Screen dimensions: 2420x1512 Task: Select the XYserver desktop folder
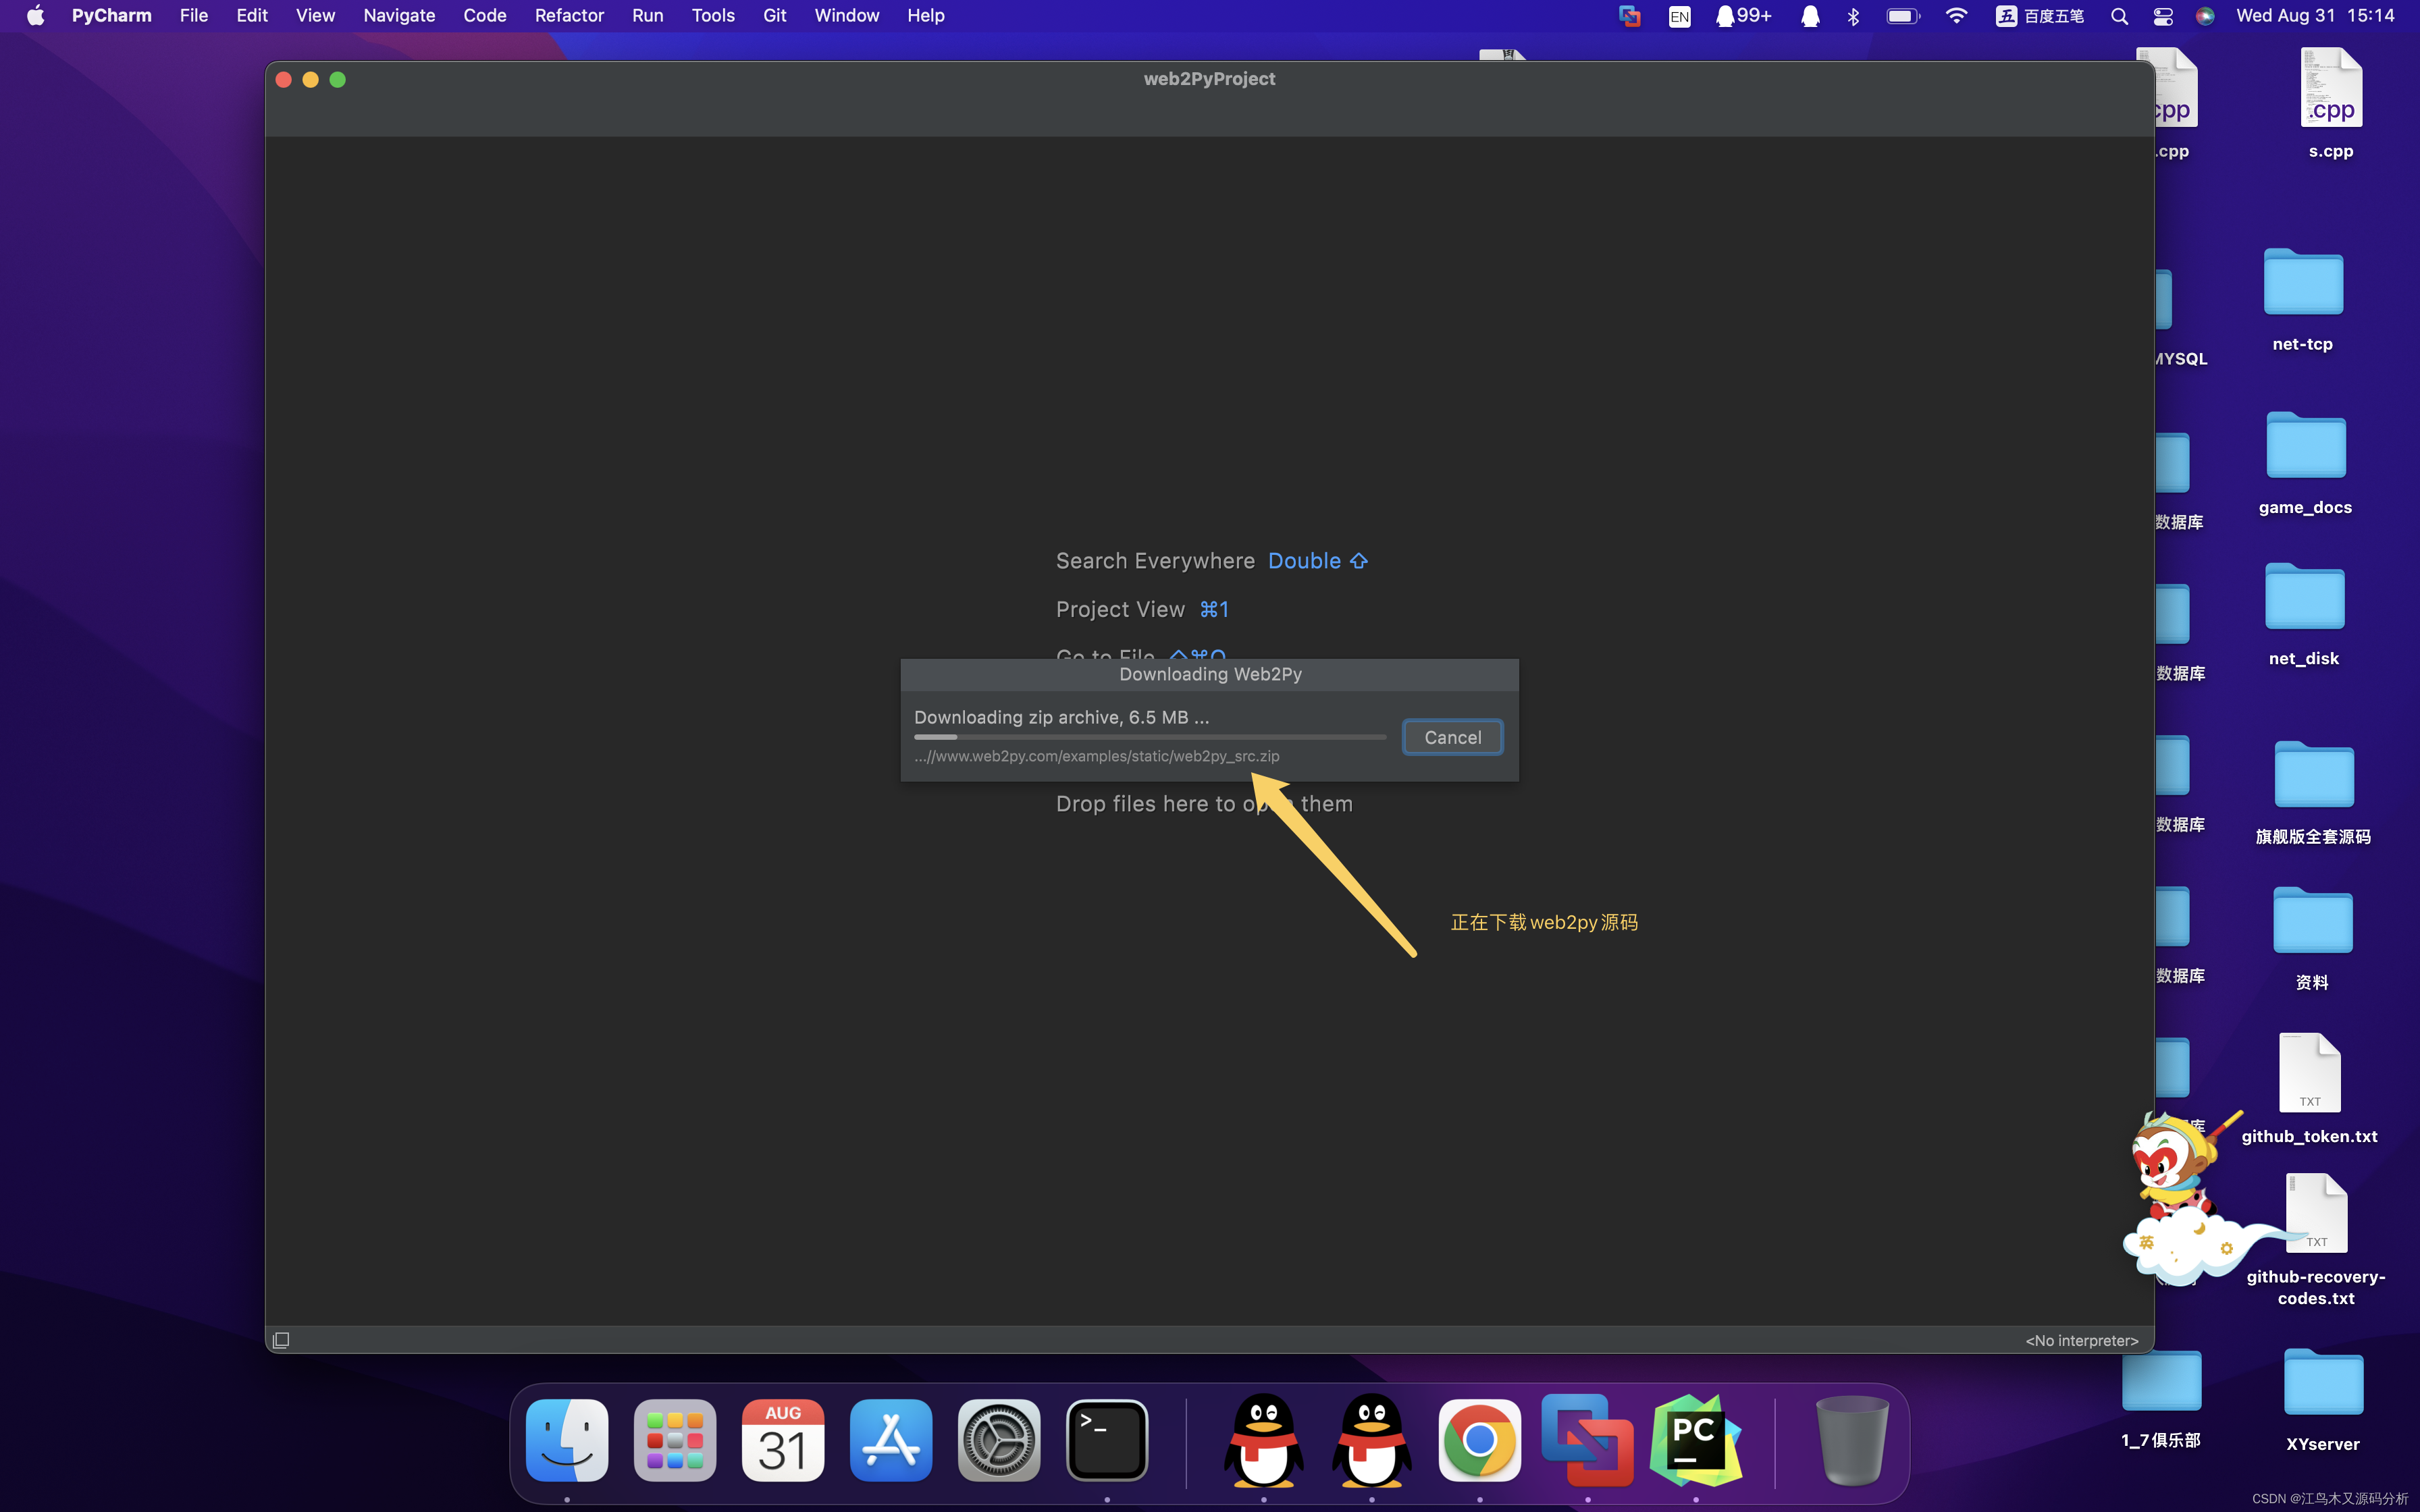pos(2323,1400)
